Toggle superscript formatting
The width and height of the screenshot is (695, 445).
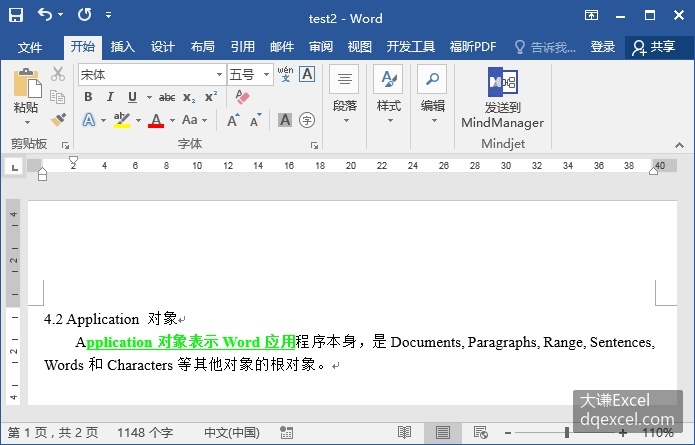211,97
